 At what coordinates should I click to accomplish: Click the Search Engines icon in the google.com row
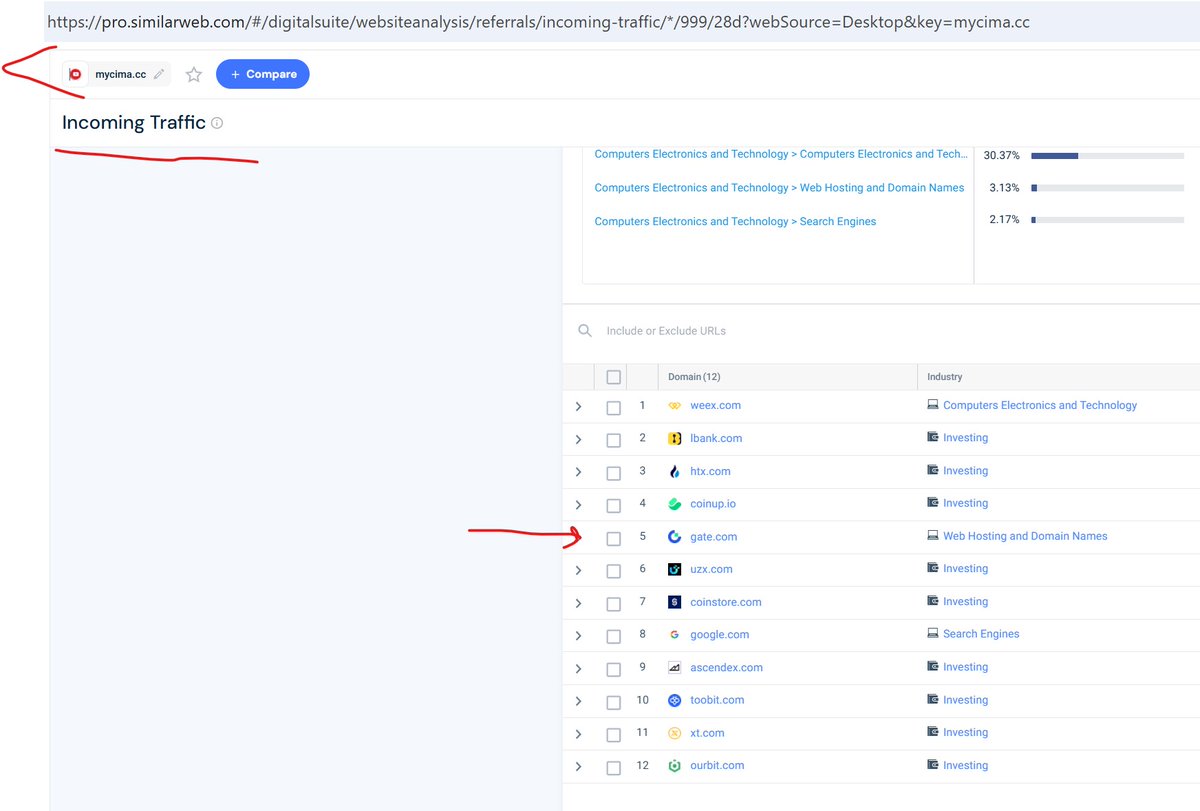933,634
